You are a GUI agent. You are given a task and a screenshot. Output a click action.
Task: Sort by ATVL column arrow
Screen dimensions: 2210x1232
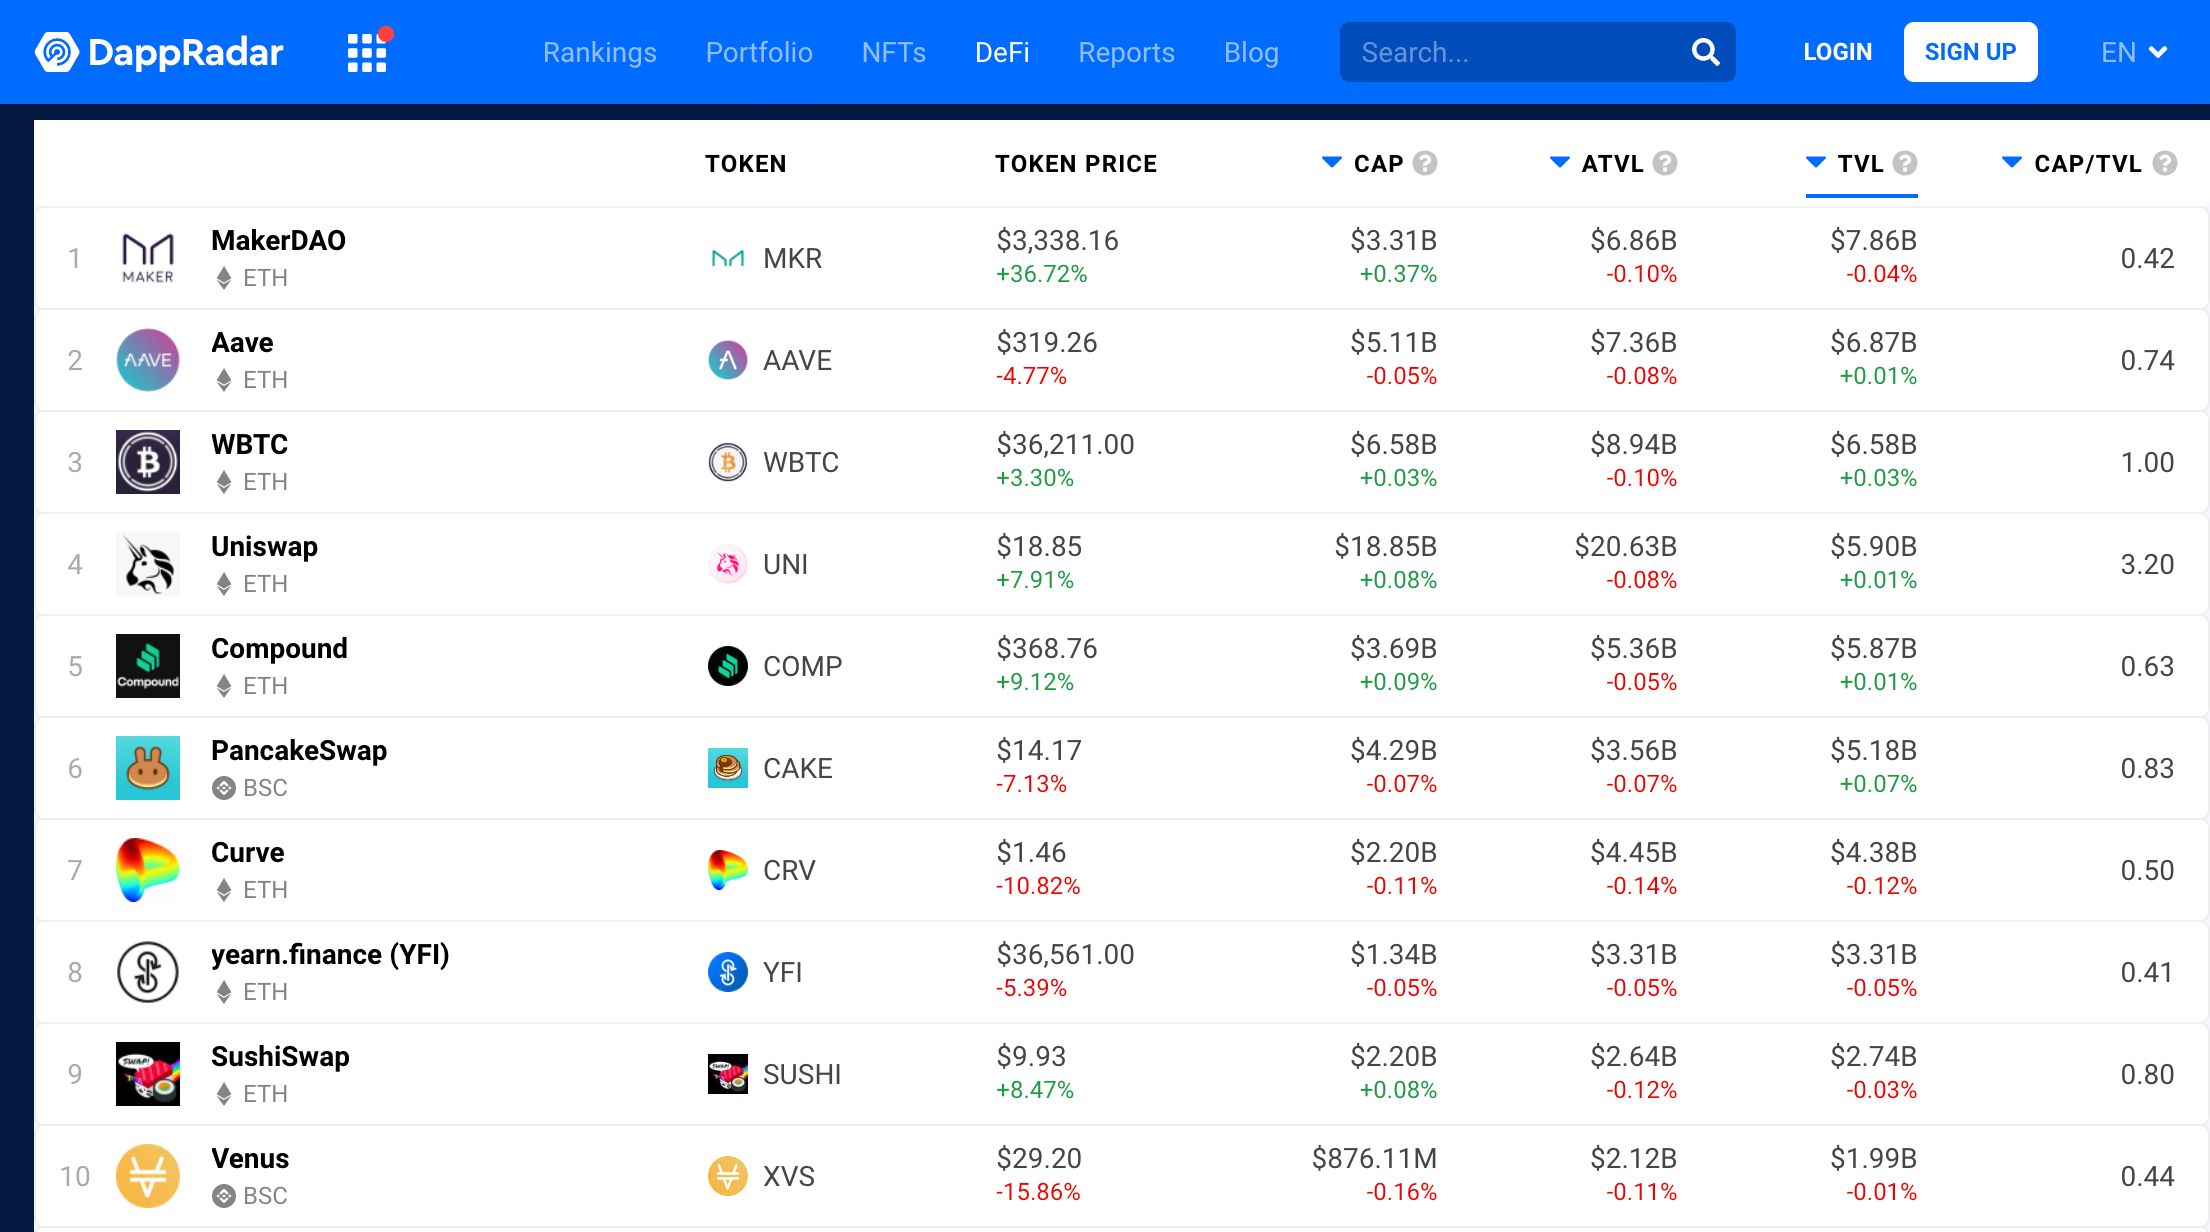(1559, 162)
